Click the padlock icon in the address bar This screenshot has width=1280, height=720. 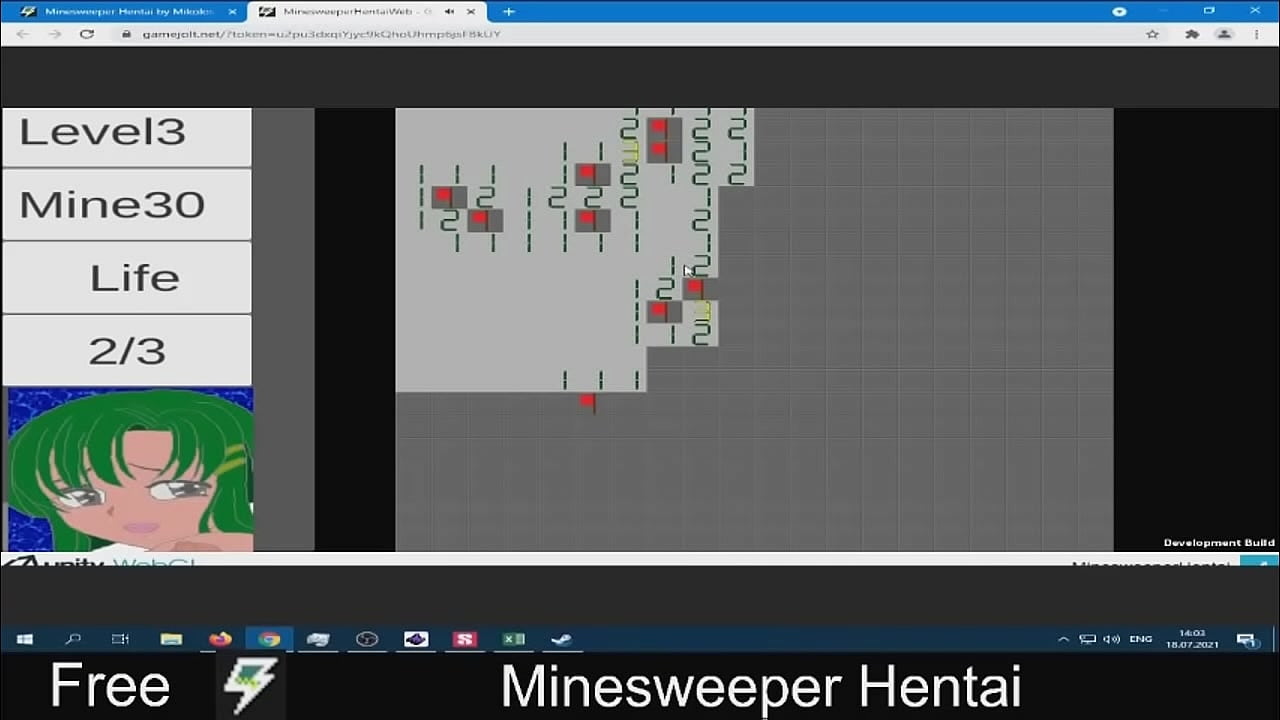(124, 33)
